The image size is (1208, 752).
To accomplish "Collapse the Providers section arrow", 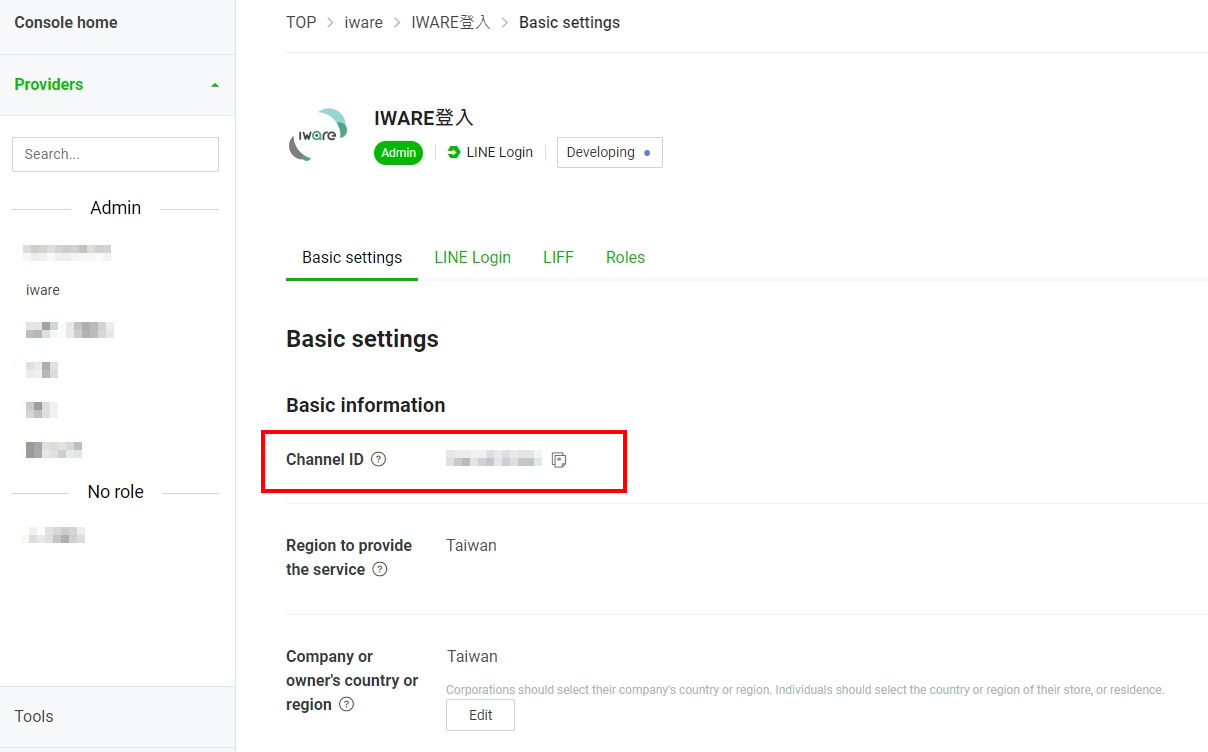I will click(215, 85).
